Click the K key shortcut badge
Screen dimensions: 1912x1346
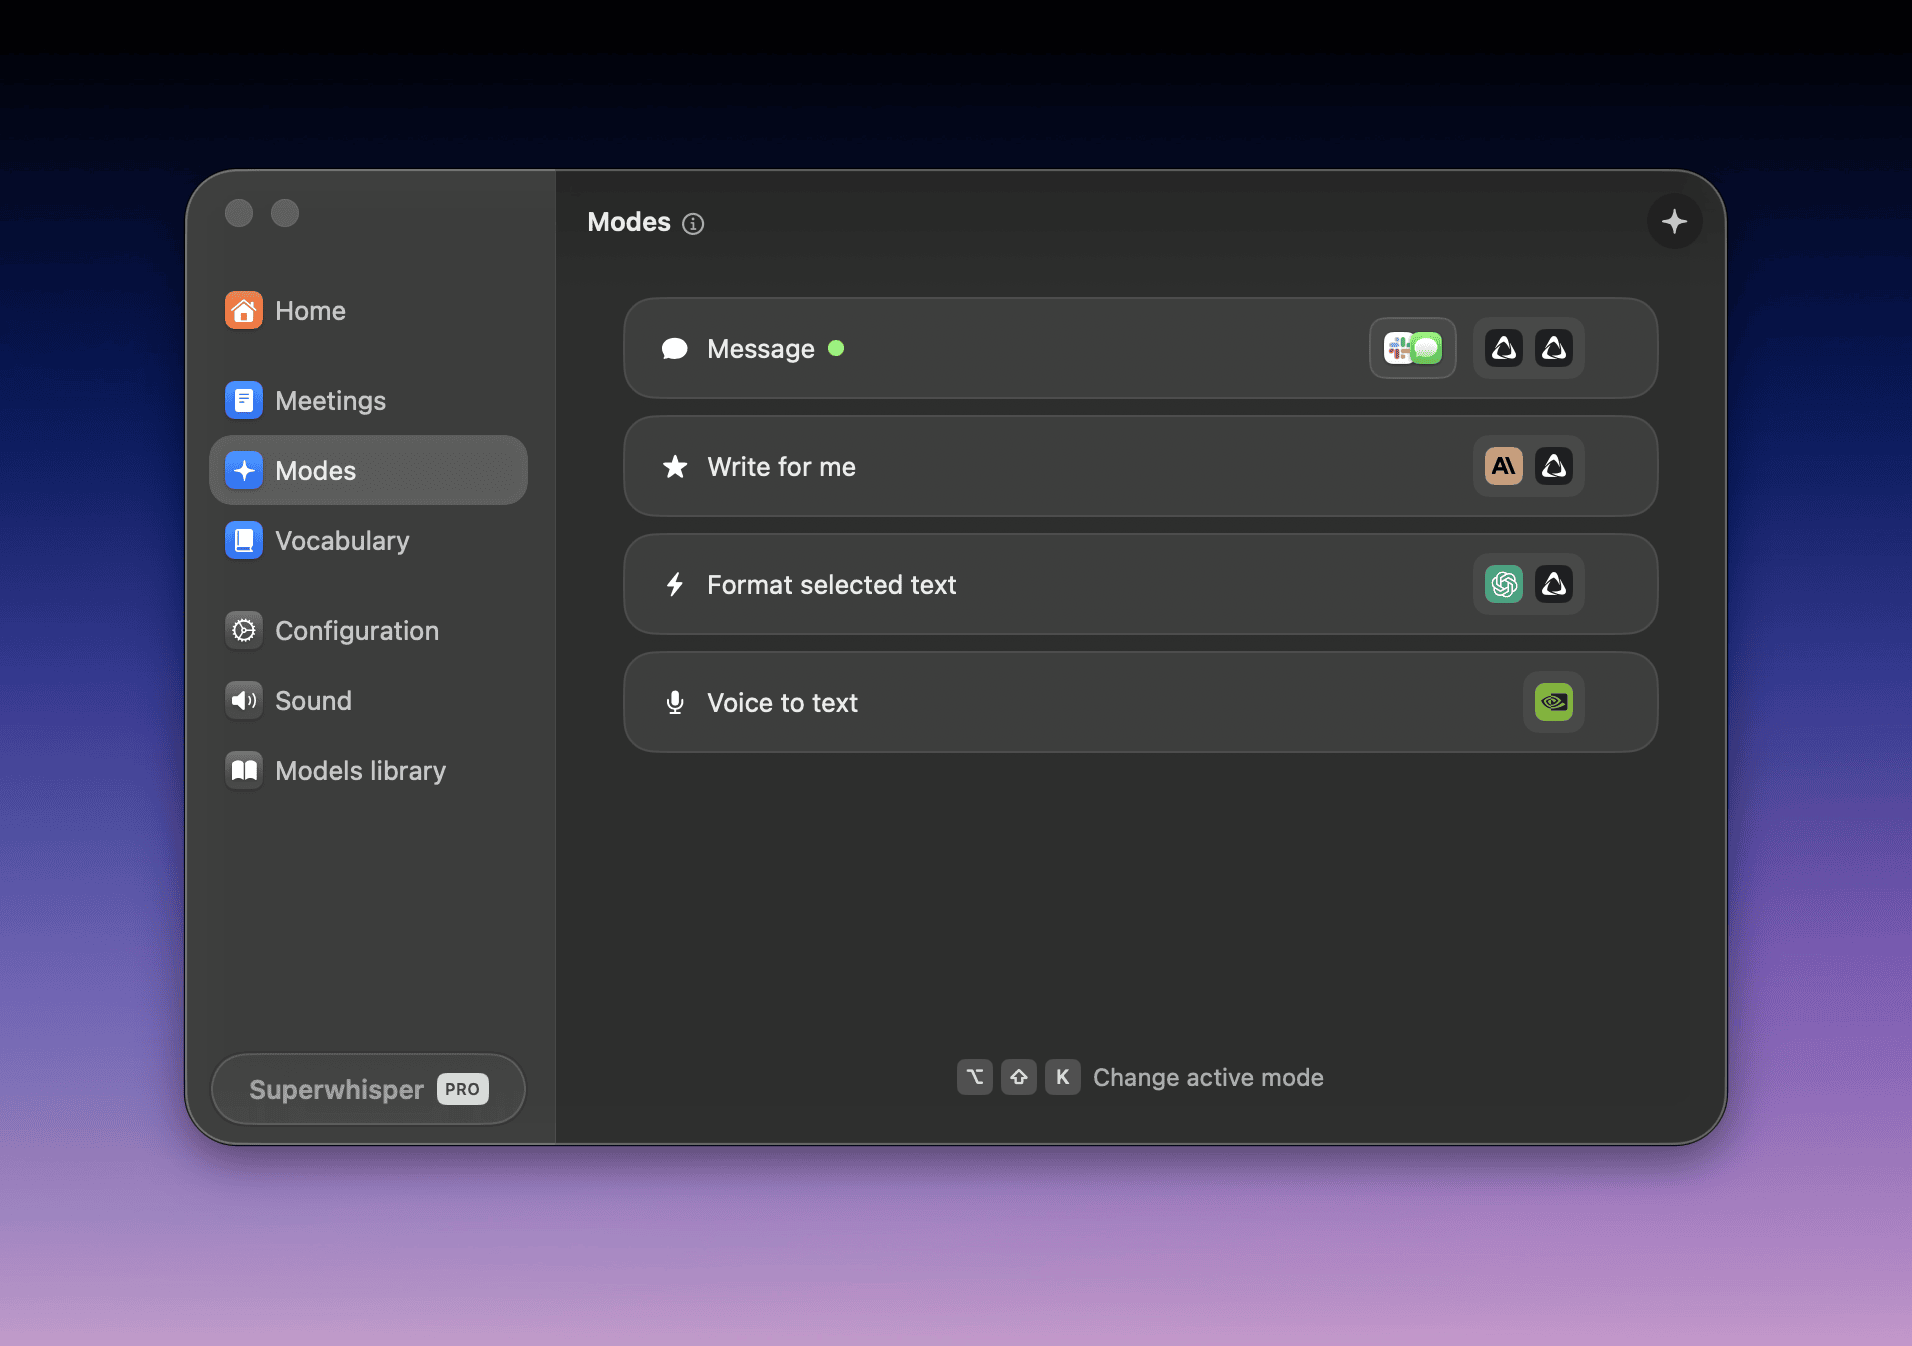pos(1063,1077)
